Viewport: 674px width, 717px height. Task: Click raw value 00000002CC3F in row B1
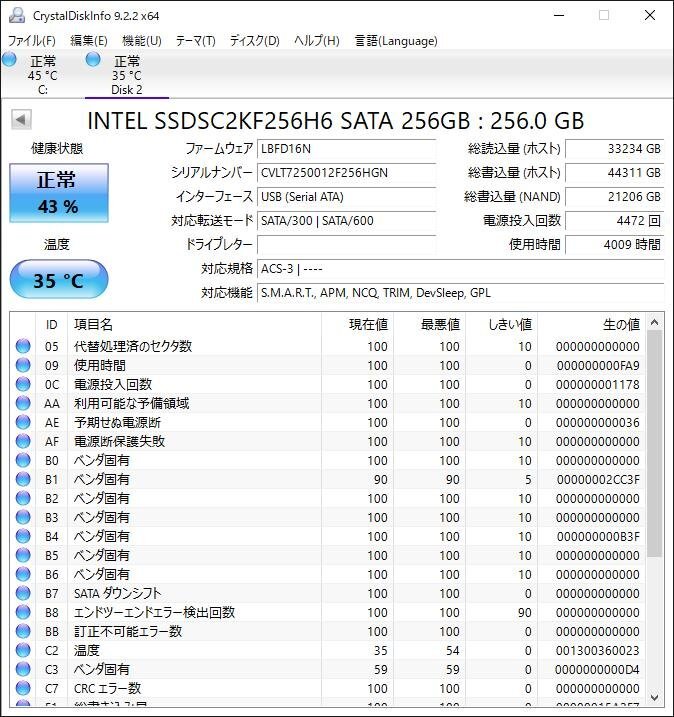[598, 479]
